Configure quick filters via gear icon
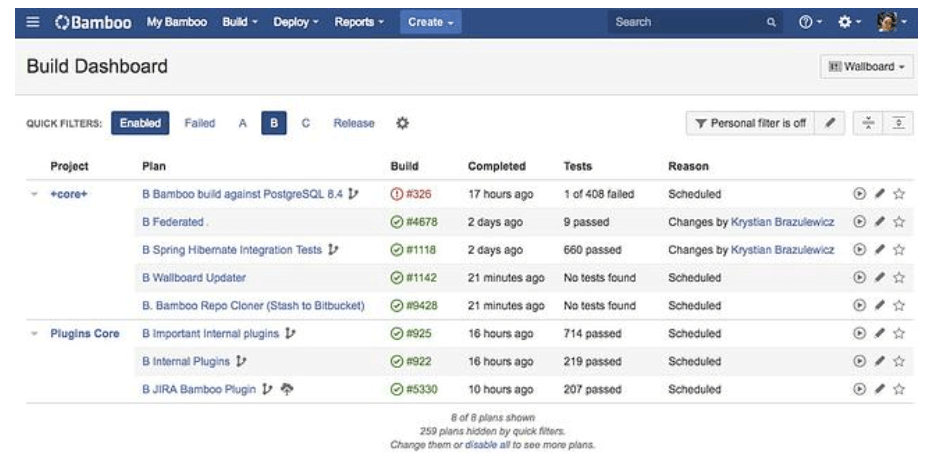The image size is (926, 472). tap(402, 123)
